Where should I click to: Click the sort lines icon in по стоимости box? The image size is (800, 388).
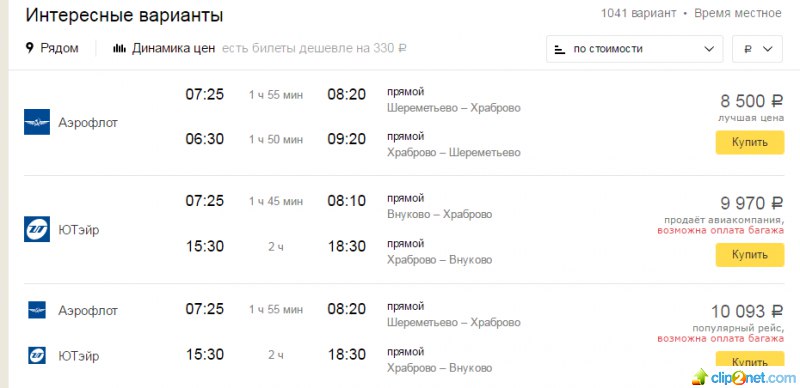tap(560, 50)
